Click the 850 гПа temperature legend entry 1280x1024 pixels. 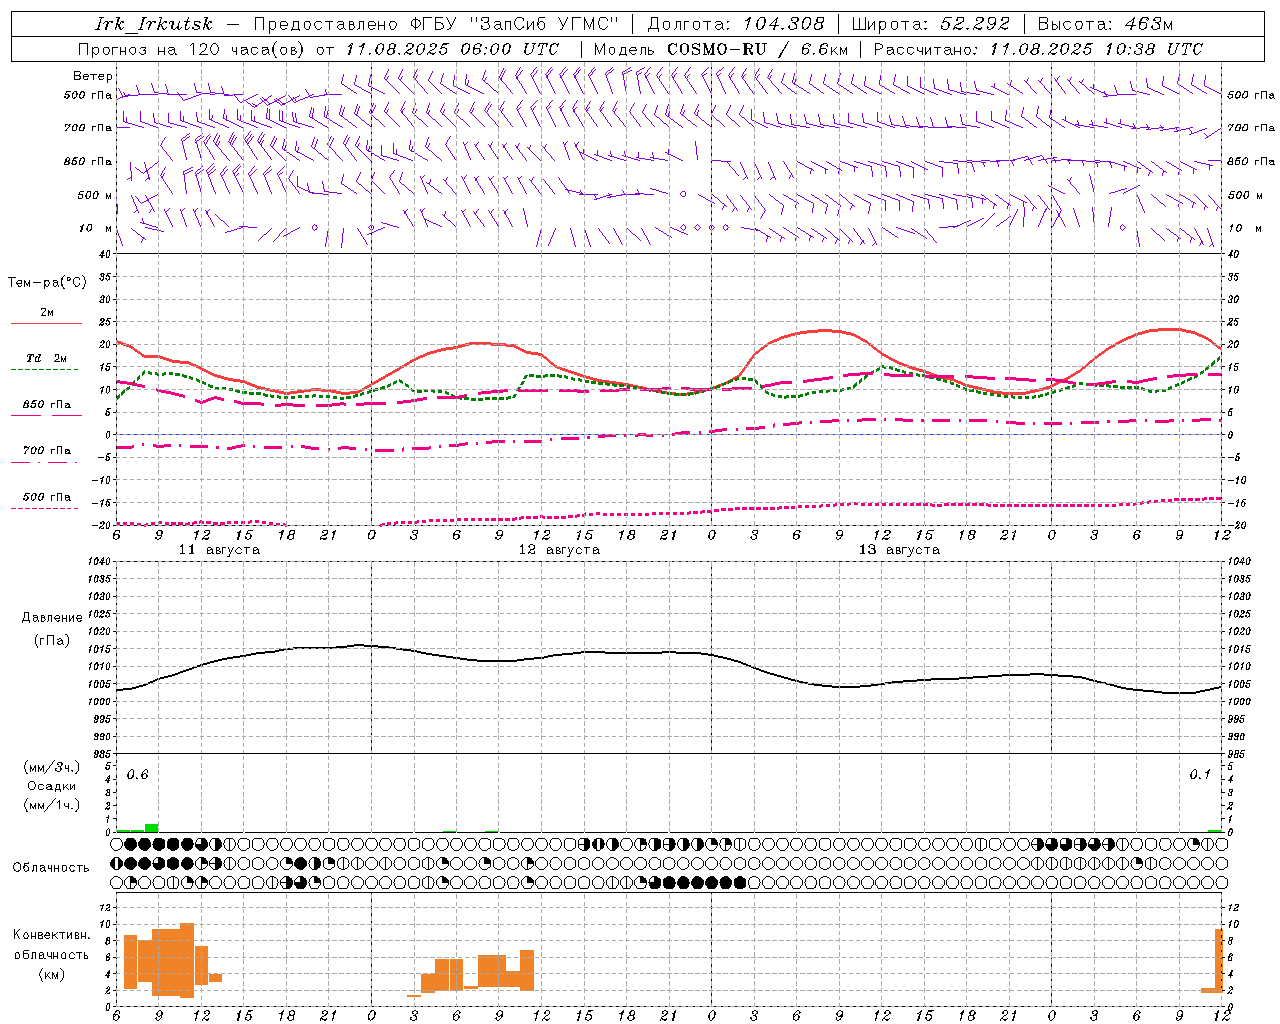click(47, 405)
